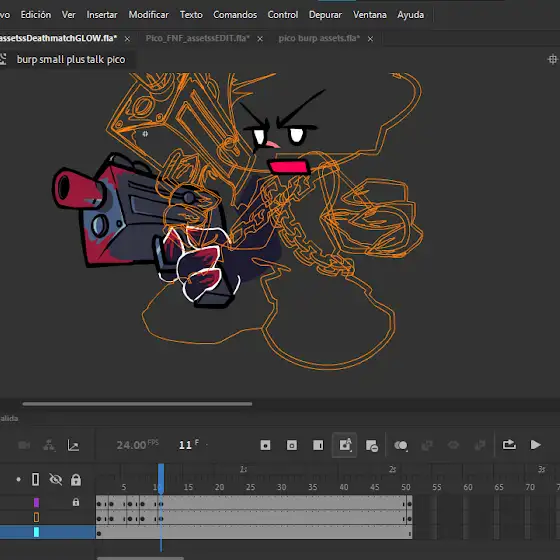Click the edit multiple frames icon

pyautogui.click(x=427, y=445)
